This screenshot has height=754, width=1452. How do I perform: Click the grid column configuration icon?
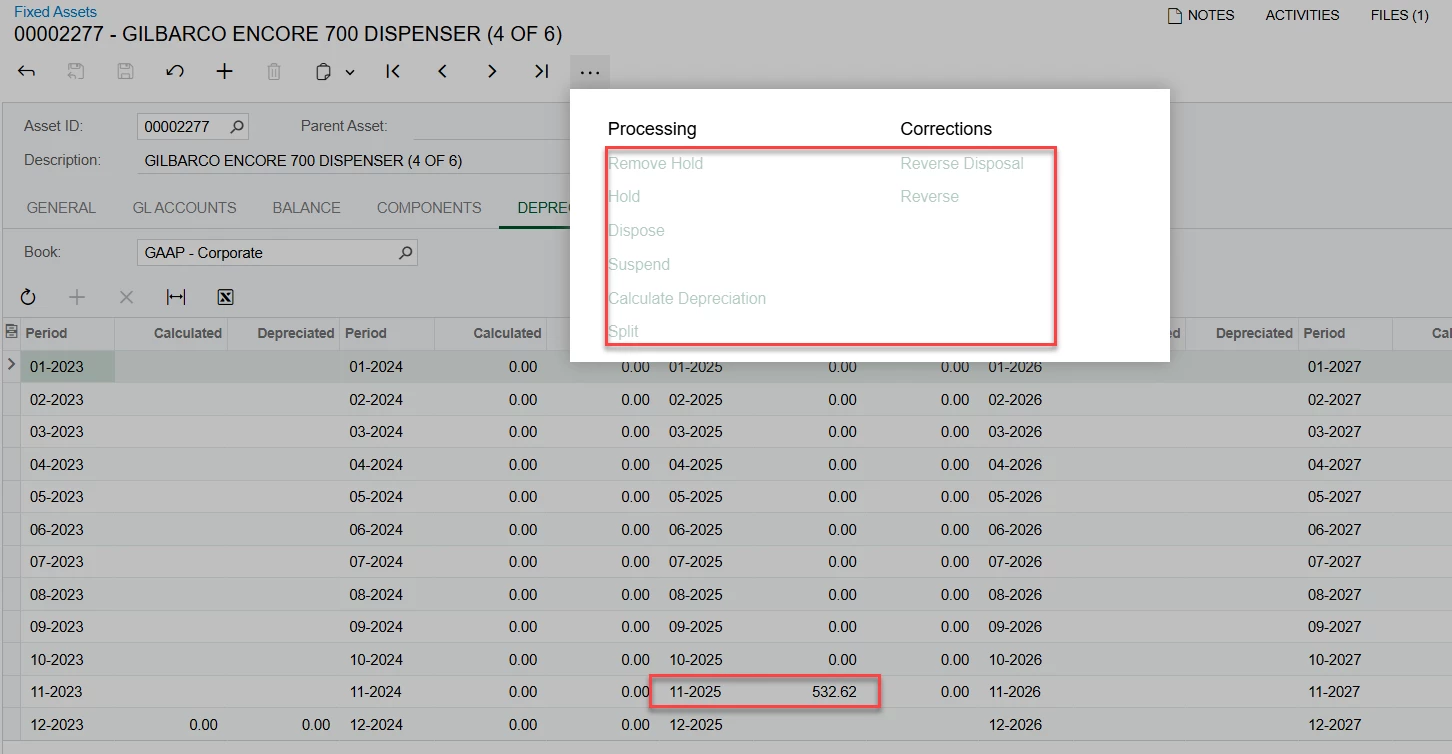pos(11,332)
